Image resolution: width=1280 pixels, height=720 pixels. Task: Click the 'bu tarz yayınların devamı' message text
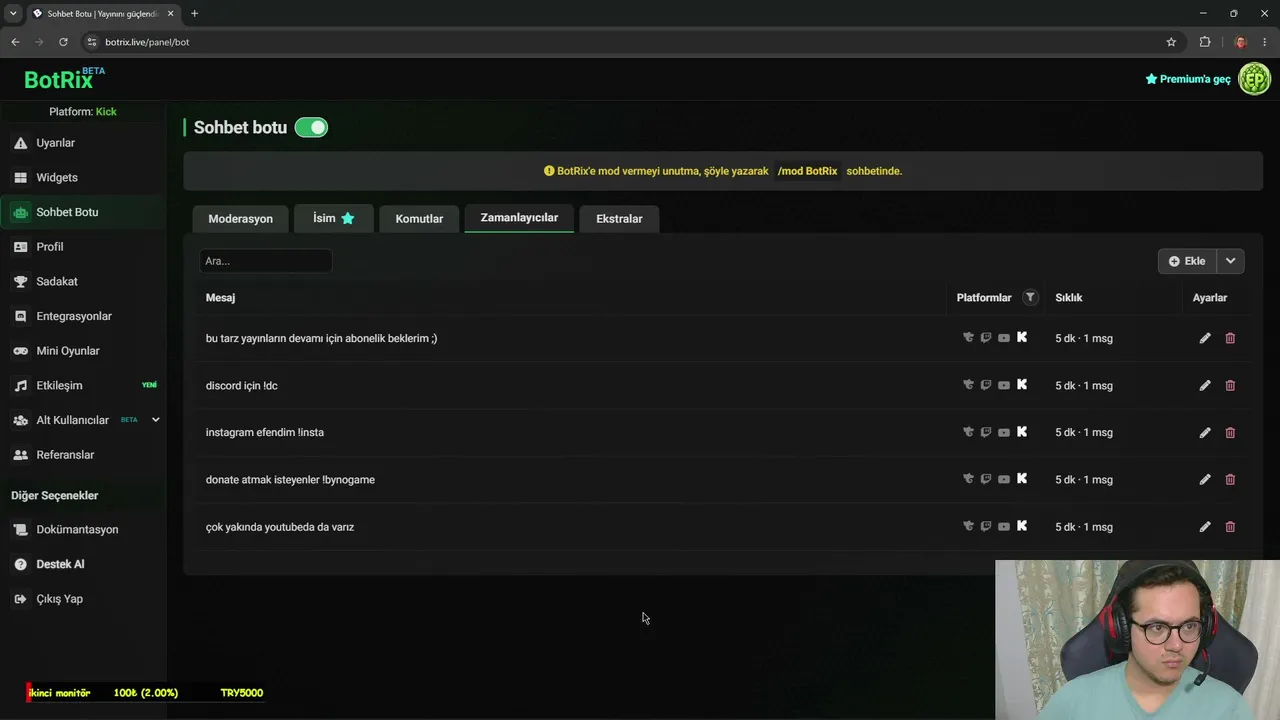[321, 338]
